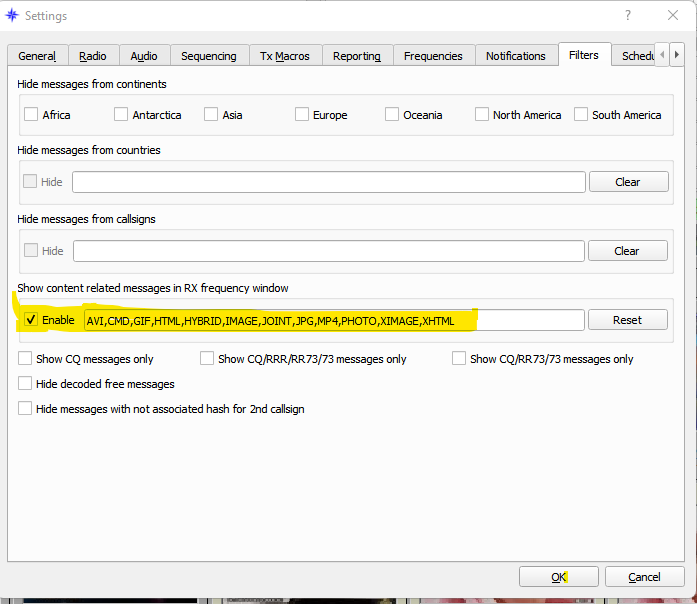
Task: Tick the Europe continent checkbox
Action: click(x=302, y=115)
